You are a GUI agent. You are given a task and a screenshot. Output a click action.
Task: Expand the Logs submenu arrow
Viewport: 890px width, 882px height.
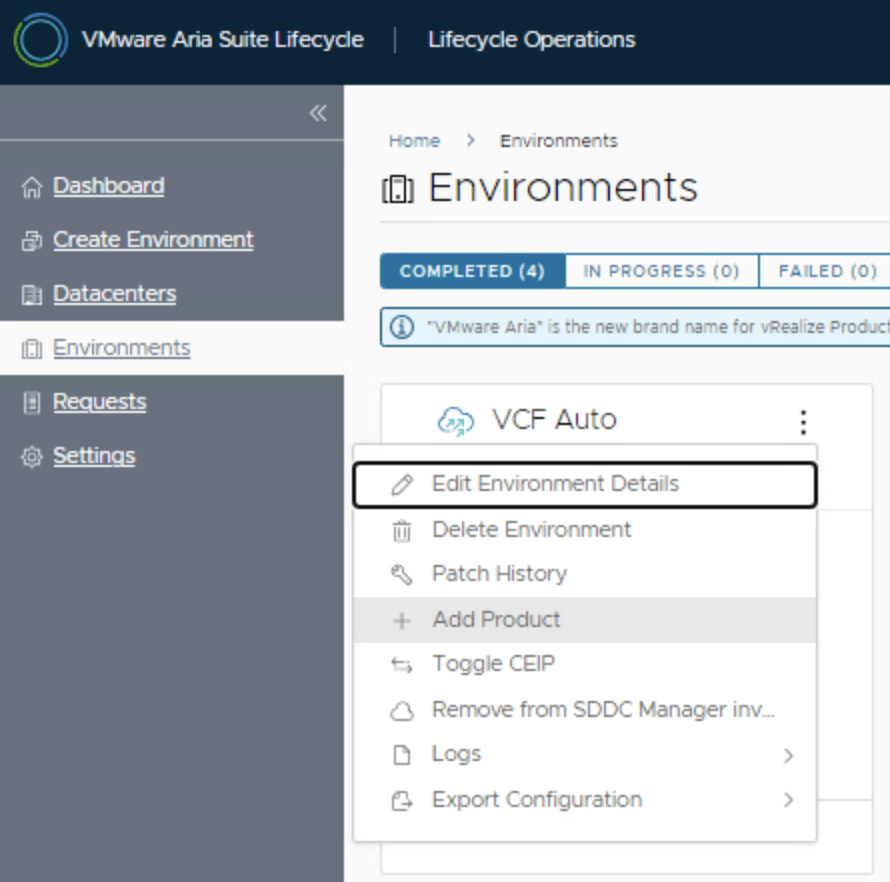coord(788,756)
